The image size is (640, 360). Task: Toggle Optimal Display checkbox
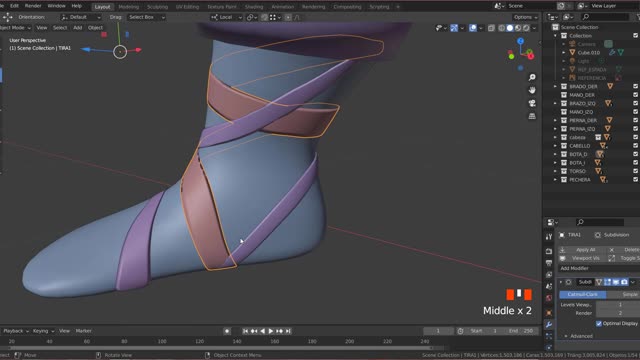click(x=599, y=323)
